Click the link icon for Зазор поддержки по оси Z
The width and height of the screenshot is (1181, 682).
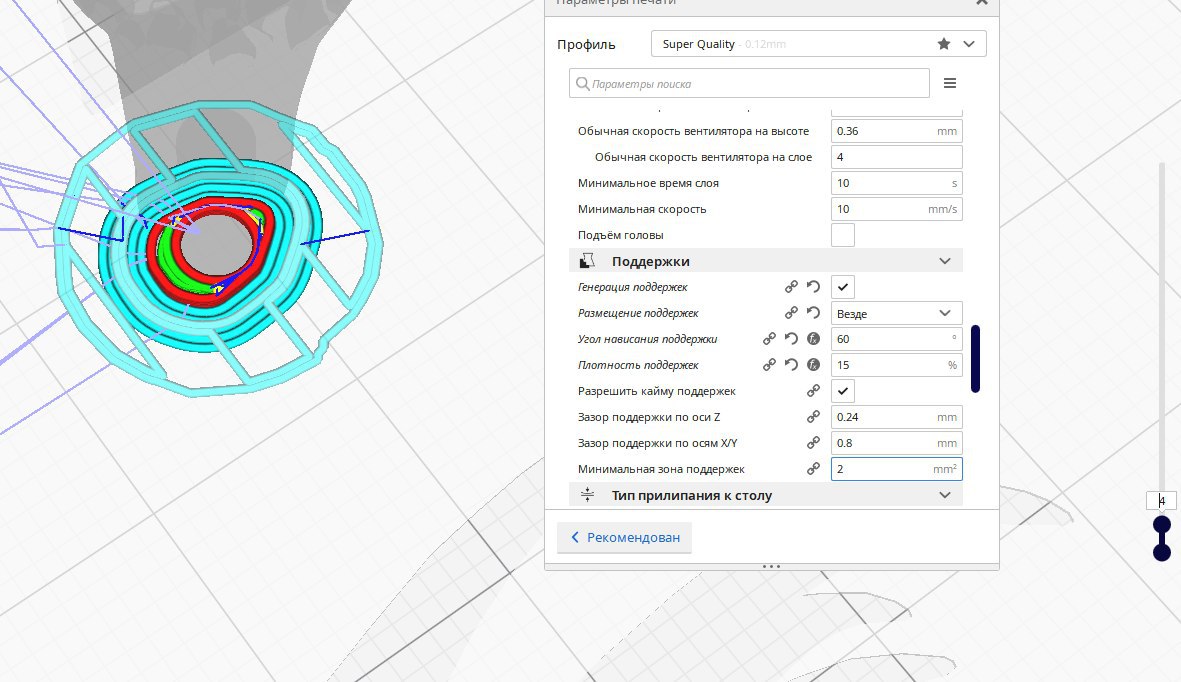pyautogui.click(x=813, y=417)
